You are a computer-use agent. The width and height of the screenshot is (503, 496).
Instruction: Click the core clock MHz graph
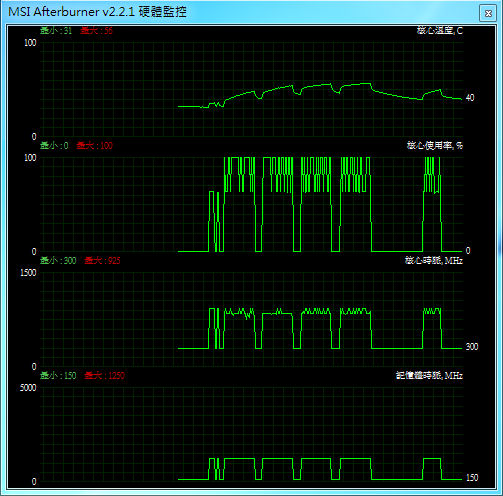coord(252,319)
